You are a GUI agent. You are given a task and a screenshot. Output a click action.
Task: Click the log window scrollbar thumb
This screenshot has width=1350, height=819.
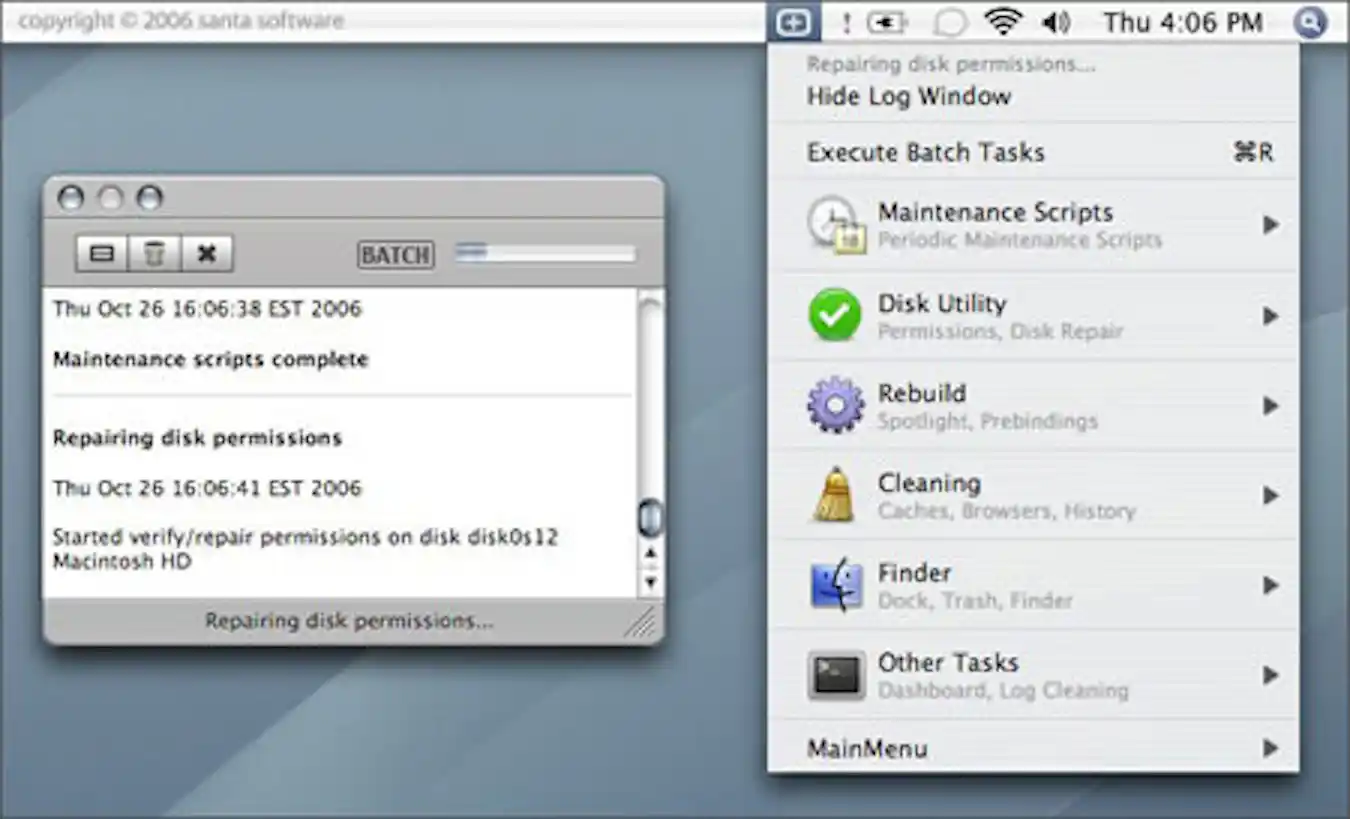point(651,515)
